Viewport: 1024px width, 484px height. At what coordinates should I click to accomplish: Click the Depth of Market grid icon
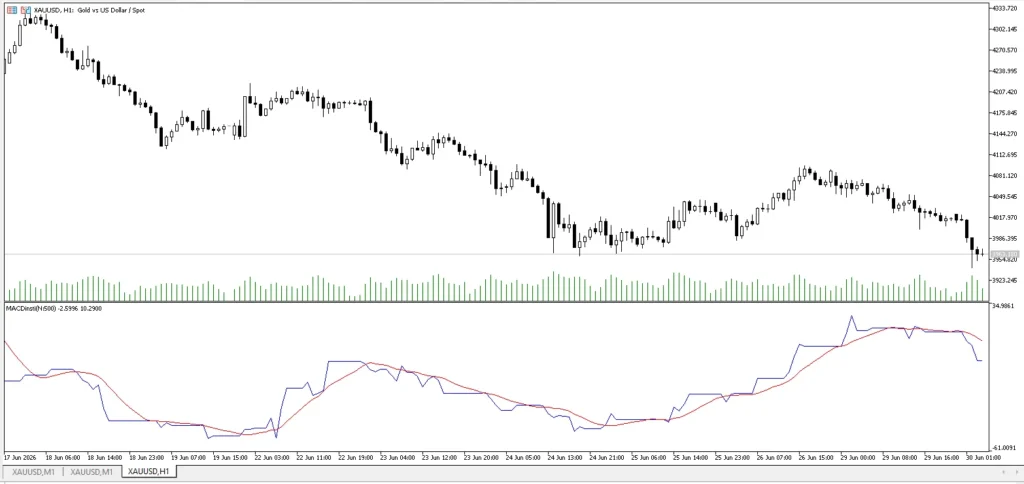12,10
